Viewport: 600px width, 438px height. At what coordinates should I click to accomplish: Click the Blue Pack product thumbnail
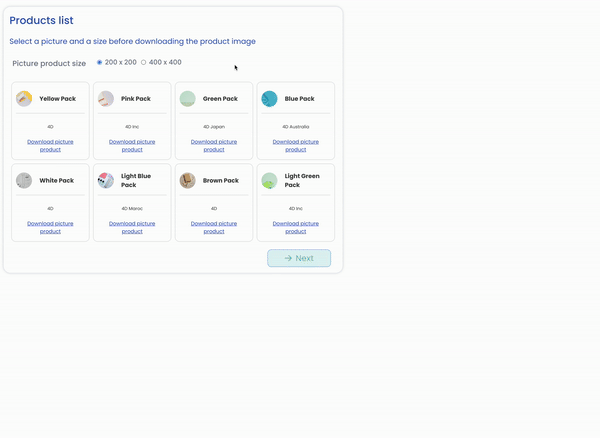(x=269, y=99)
